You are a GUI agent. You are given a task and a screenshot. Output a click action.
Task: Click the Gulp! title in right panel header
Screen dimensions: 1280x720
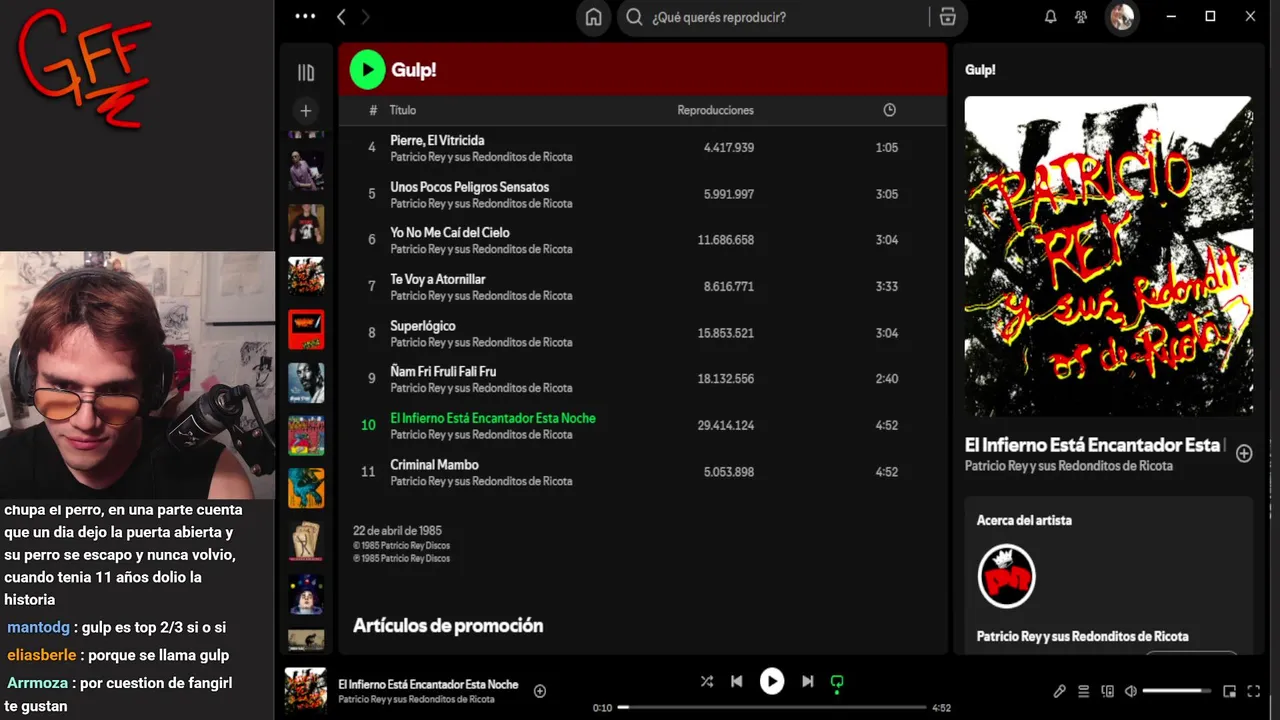click(x=980, y=70)
